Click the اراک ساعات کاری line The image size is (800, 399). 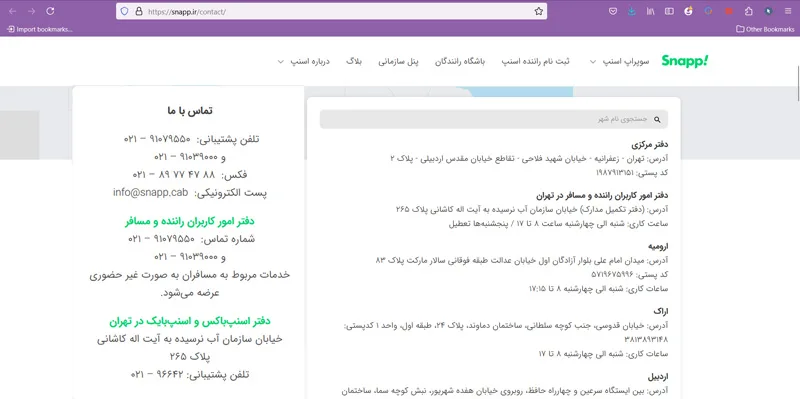tap(603, 354)
